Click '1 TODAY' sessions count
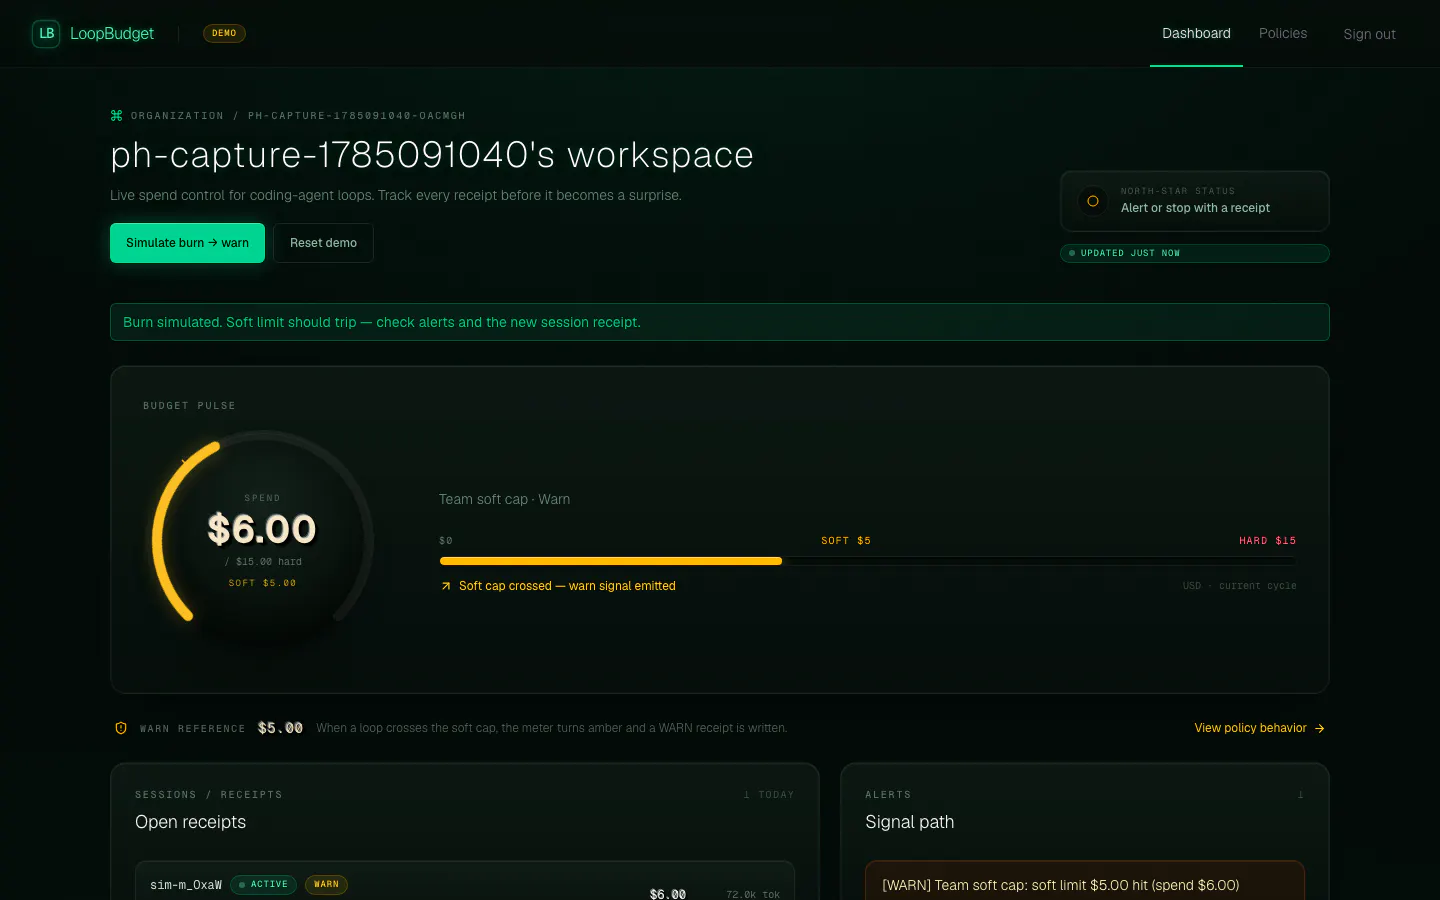Viewport: 1440px width, 900px height. pyautogui.click(x=768, y=795)
